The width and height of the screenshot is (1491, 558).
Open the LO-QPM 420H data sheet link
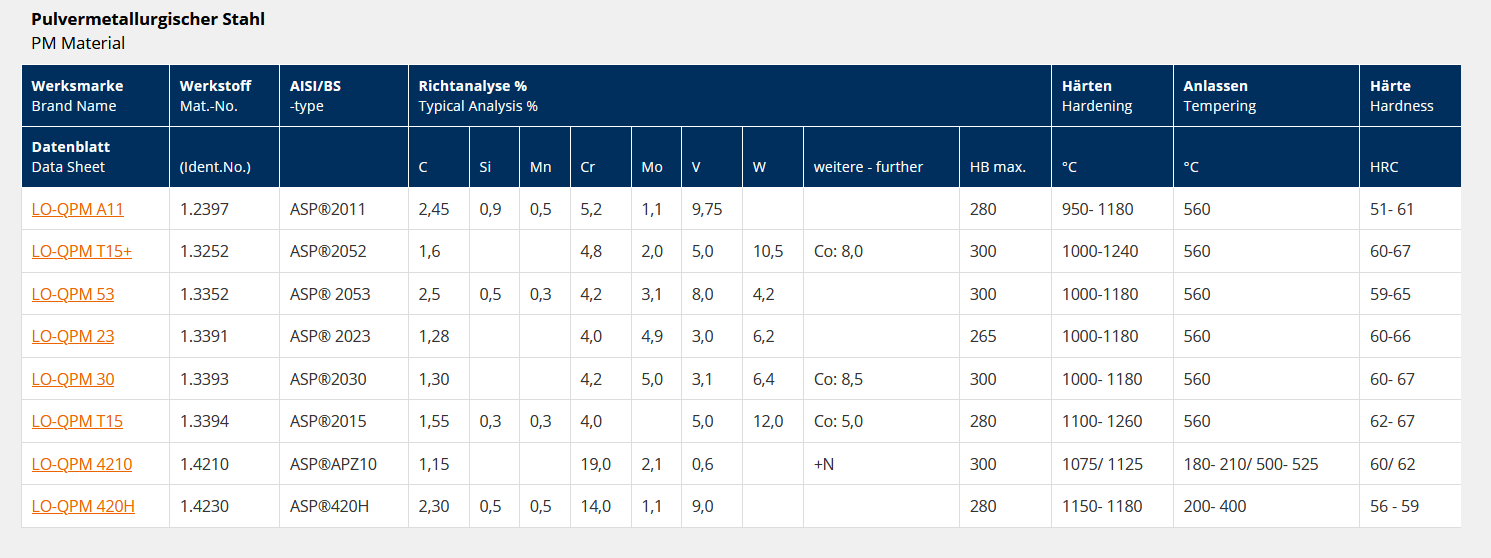click(x=83, y=506)
